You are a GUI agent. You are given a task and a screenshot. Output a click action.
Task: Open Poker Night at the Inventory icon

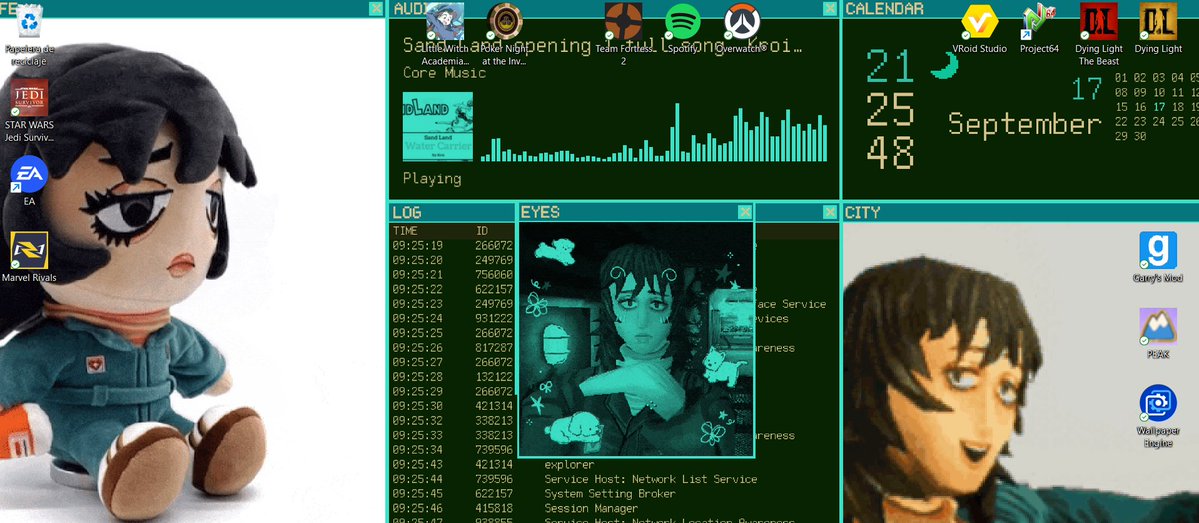505,34
